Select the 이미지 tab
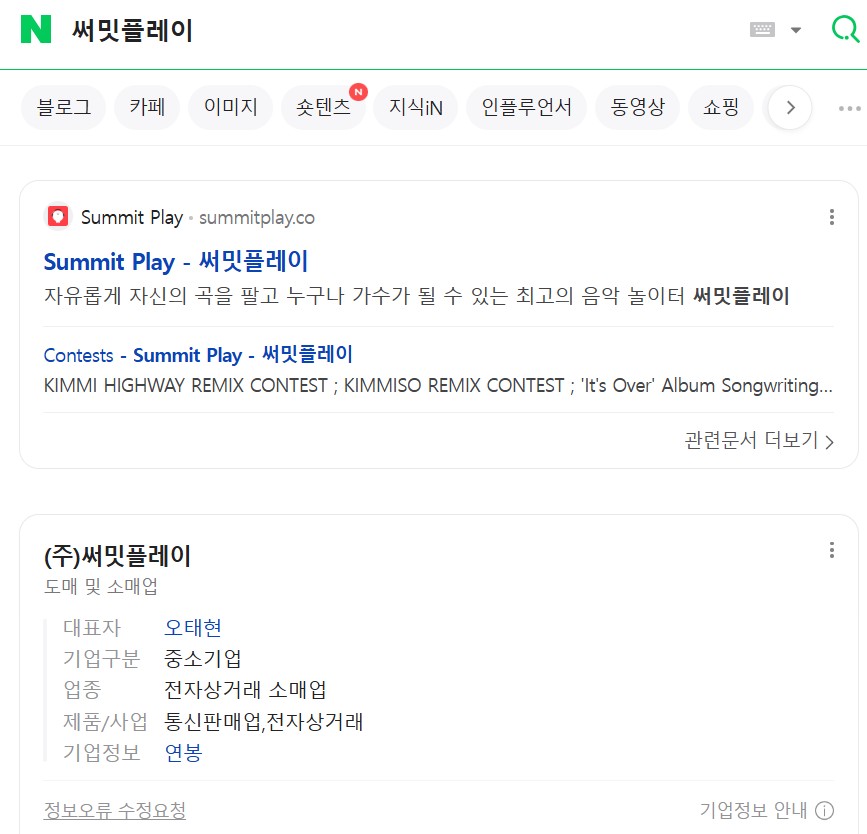The height and width of the screenshot is (834, 867). [x=230, y=107]
